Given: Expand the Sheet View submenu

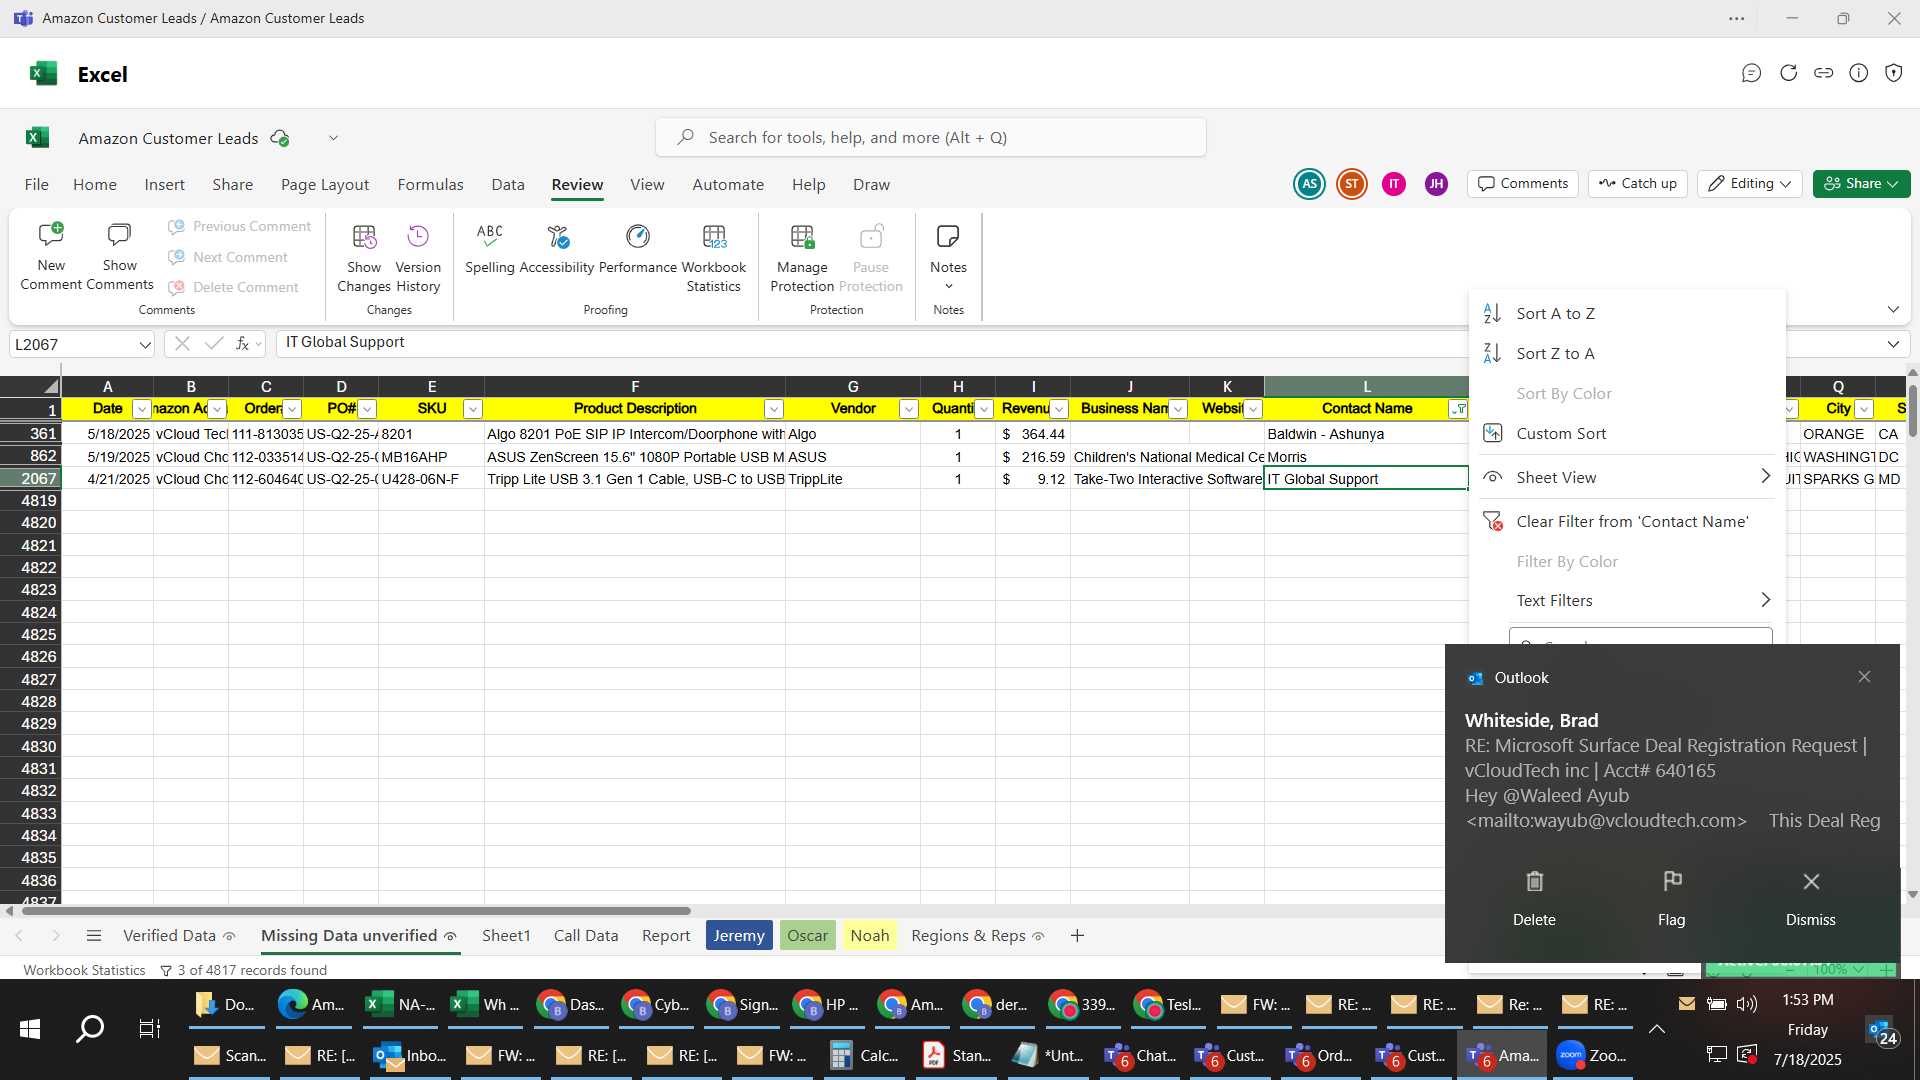Looking at the screenshot, I should [x=1627, y=478].
